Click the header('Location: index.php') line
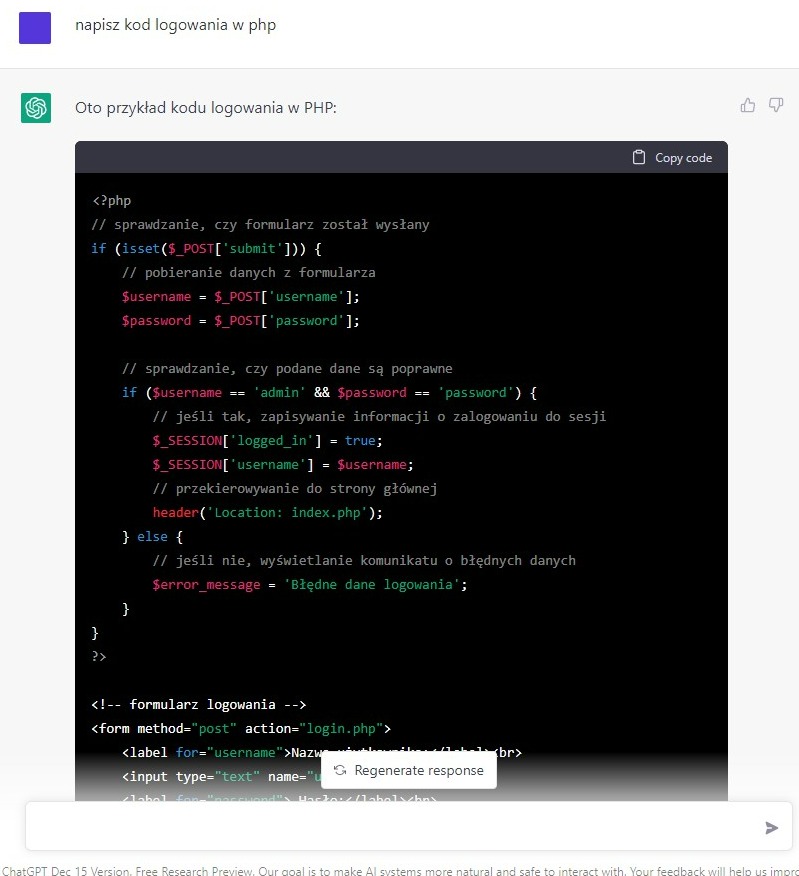The image size is (799, 876). [x=268, y=513]
